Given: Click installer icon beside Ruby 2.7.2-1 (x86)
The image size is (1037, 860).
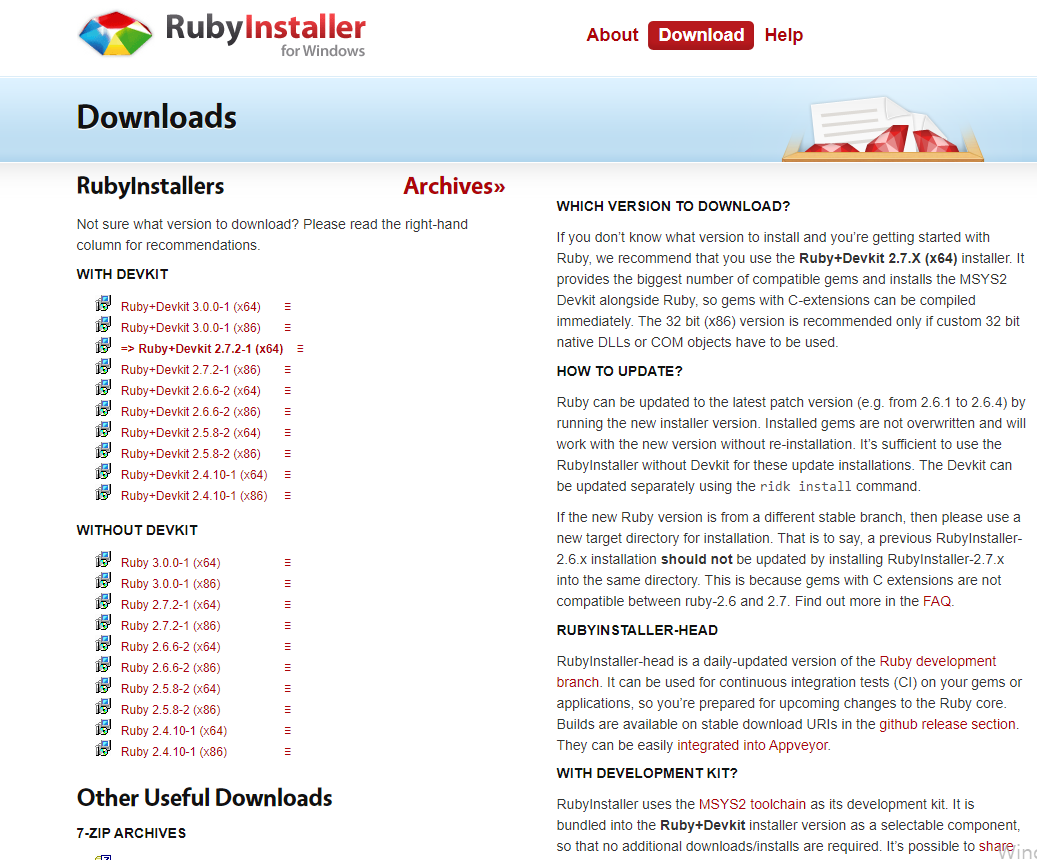Looking at the screenshot, I should point(103,623).
